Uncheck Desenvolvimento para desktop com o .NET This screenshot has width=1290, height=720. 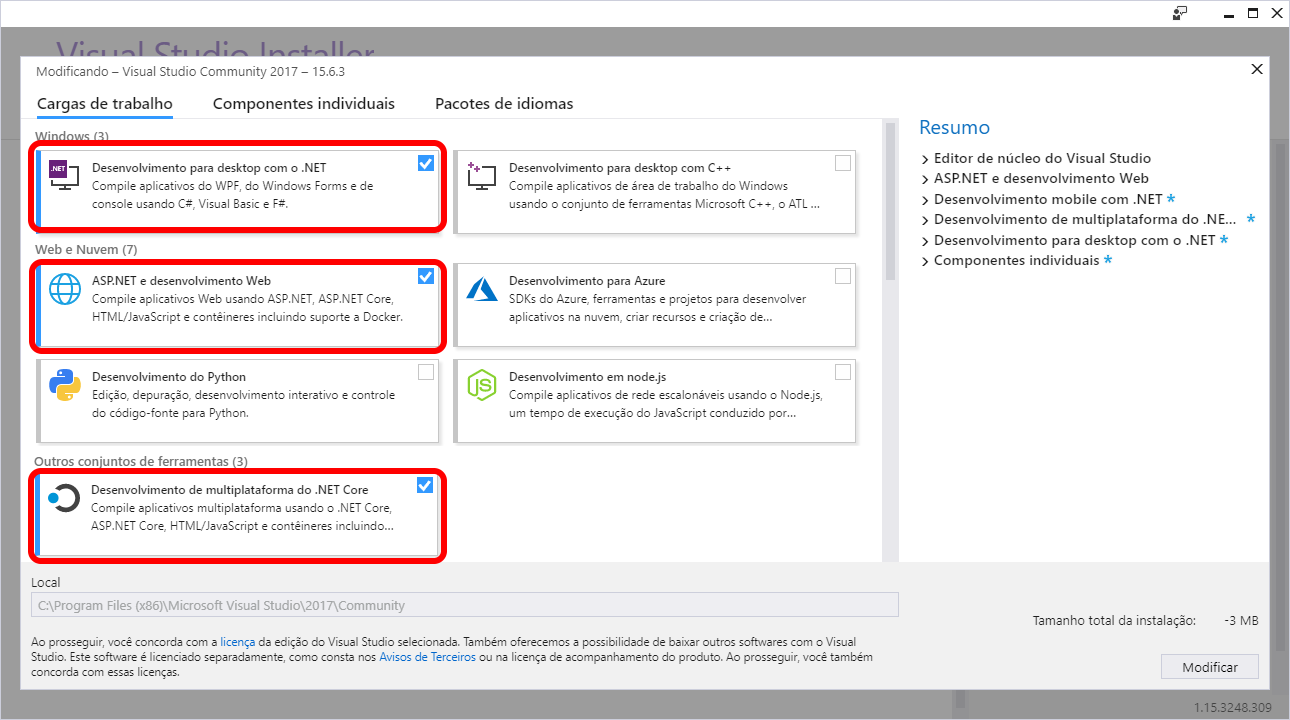click(426, 163)
